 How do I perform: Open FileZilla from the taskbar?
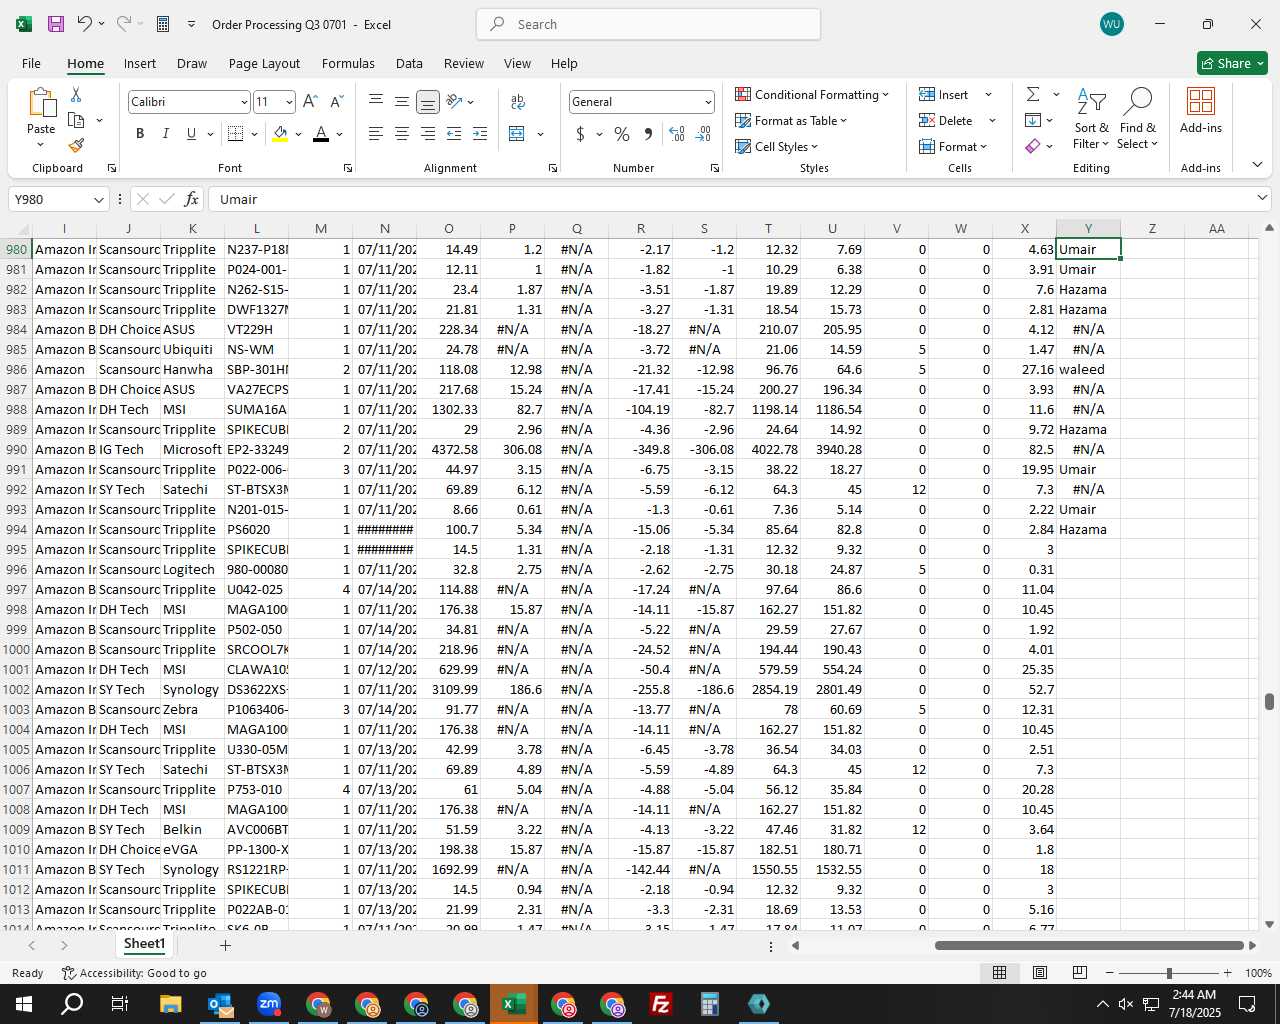661,1004
